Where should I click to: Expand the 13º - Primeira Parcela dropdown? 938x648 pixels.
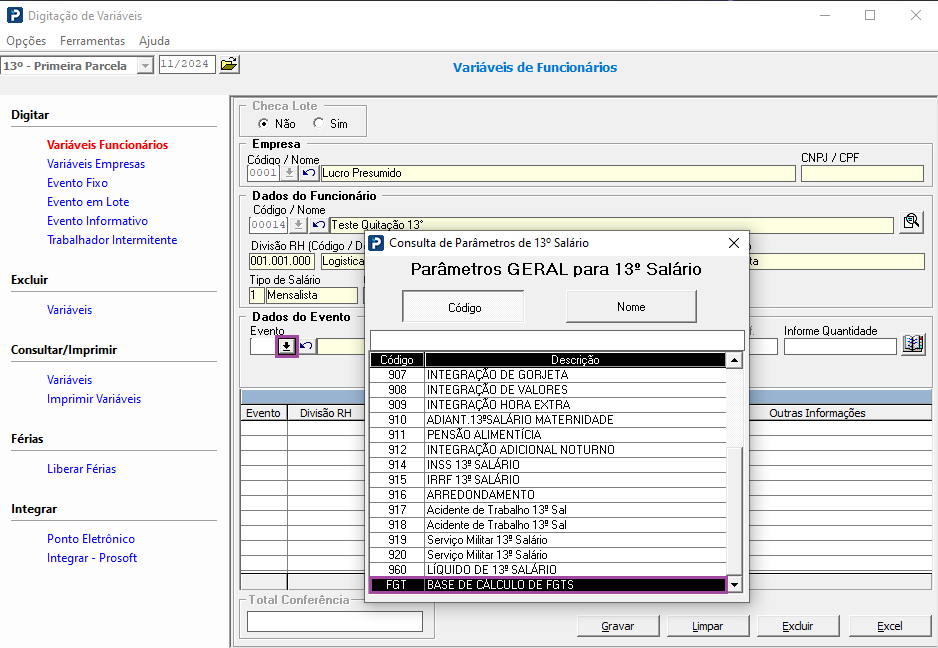click(x=145, y=66)
